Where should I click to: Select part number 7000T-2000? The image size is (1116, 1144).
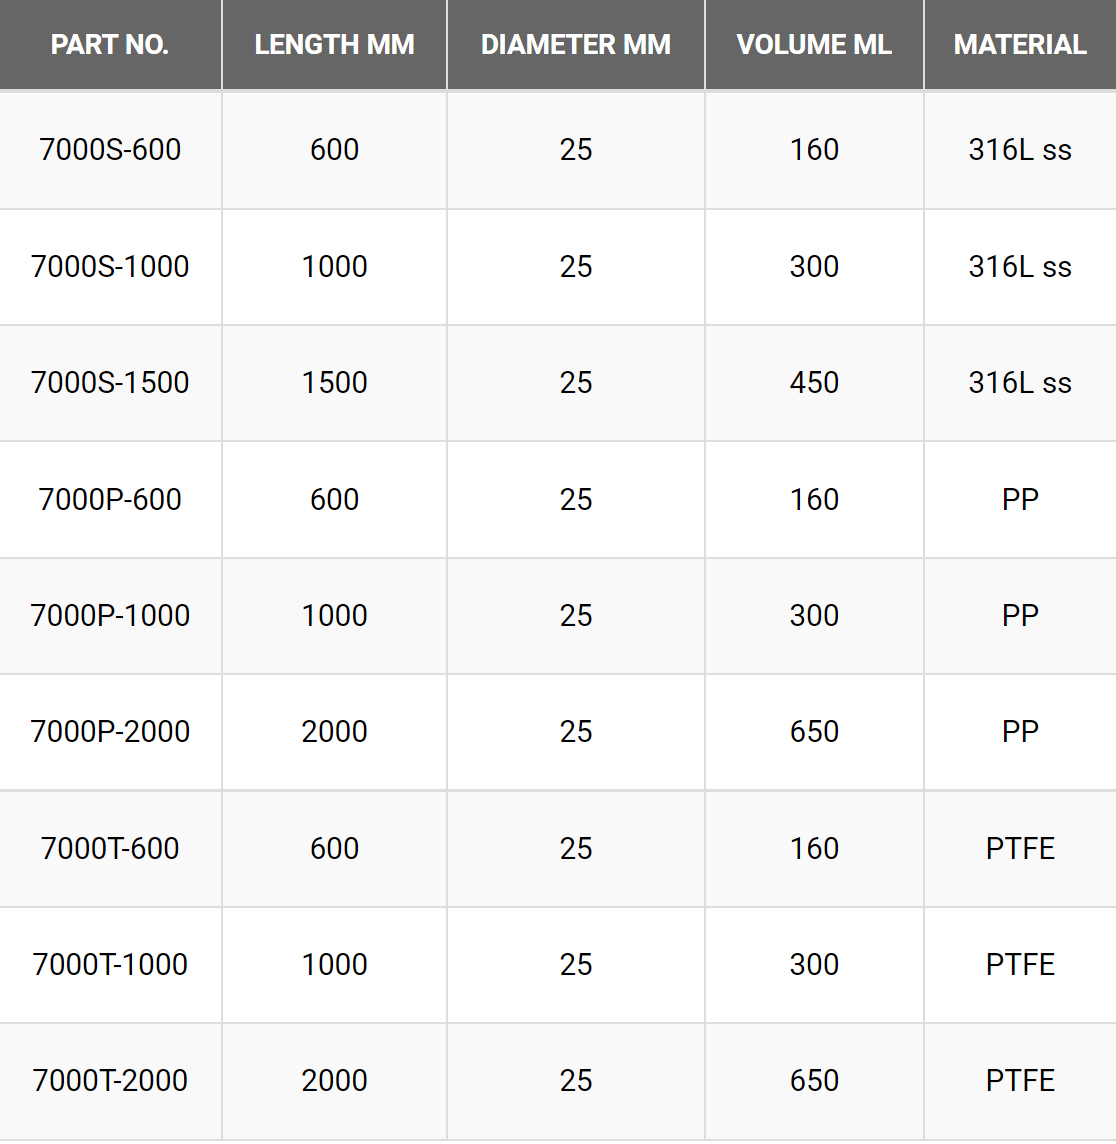coord(109,1081)
